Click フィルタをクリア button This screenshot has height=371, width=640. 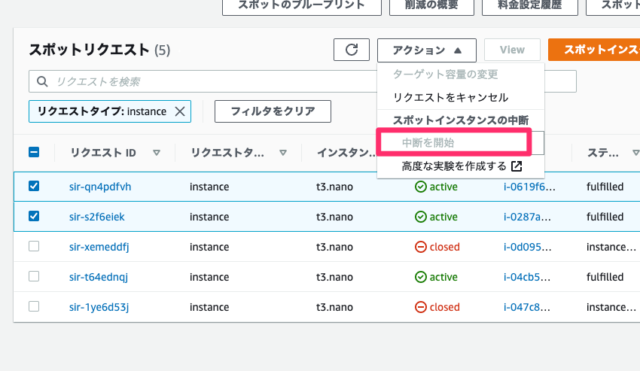(x=273, y=111)
